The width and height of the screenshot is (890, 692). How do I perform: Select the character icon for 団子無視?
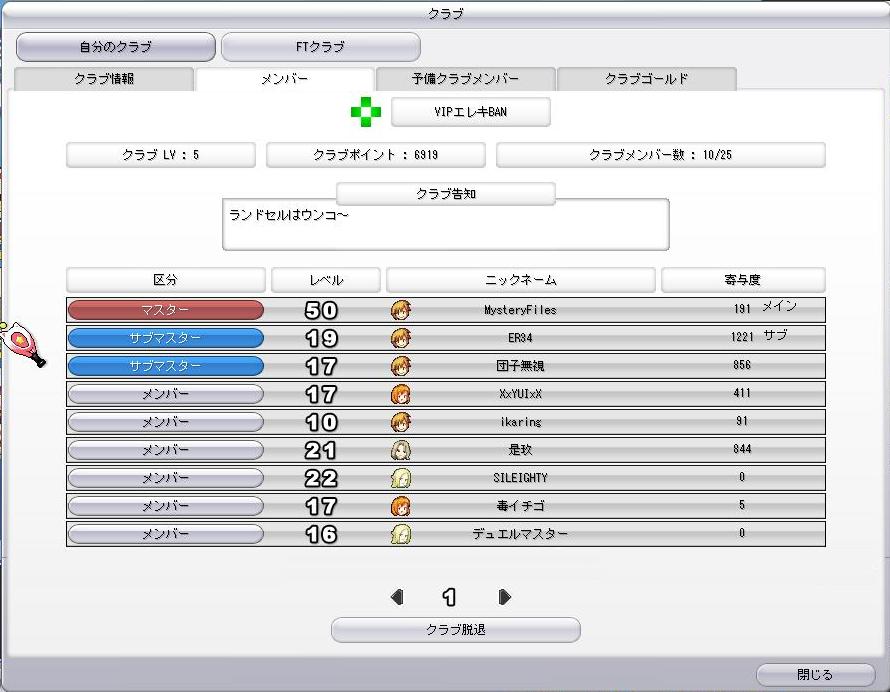[x=401, y=366]
